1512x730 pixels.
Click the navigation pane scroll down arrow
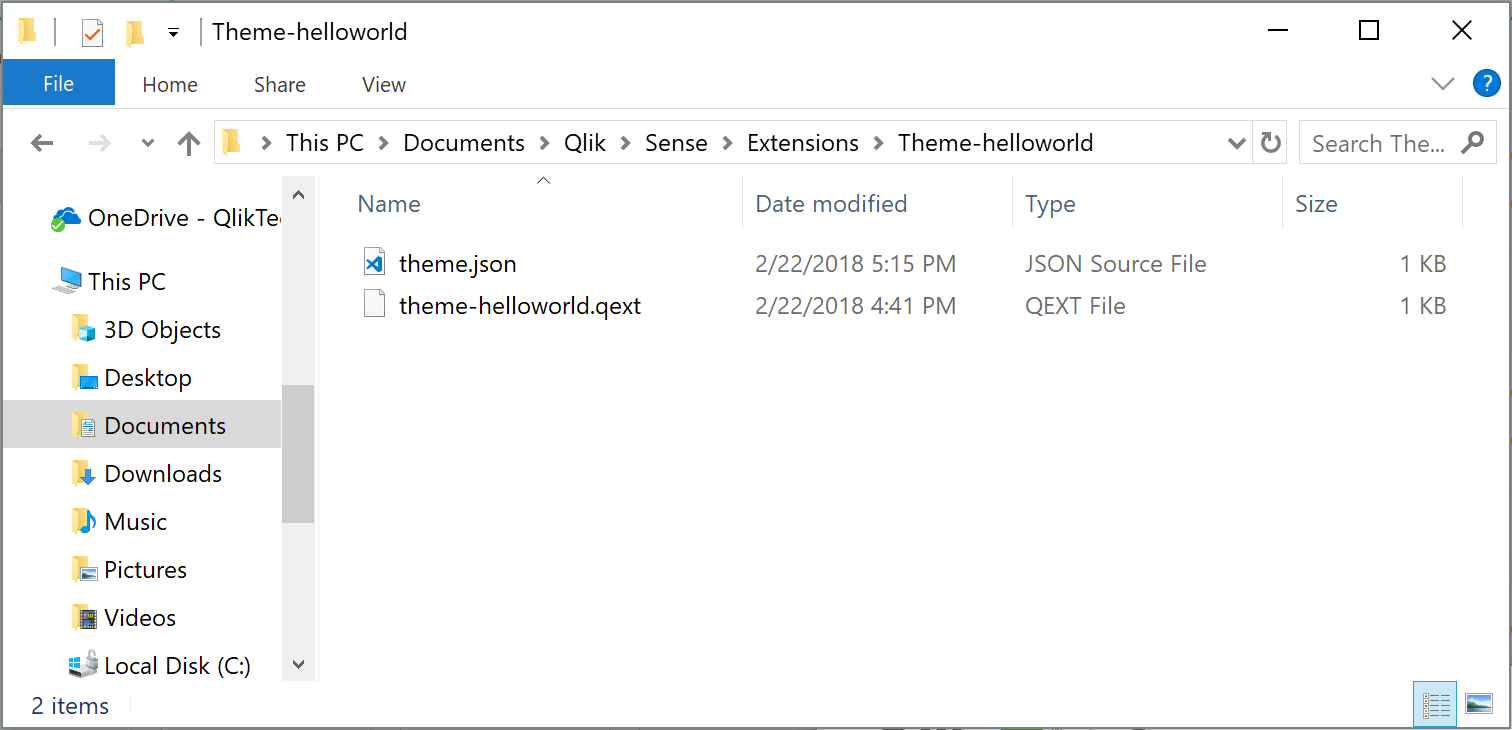coord(298,664)
